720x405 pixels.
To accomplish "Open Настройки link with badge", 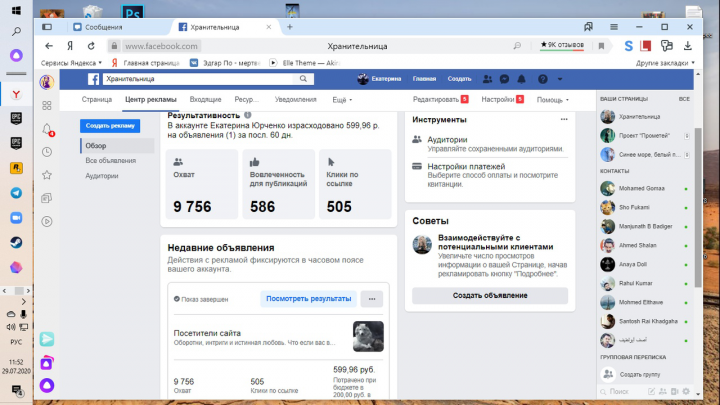I will (502, 99).
